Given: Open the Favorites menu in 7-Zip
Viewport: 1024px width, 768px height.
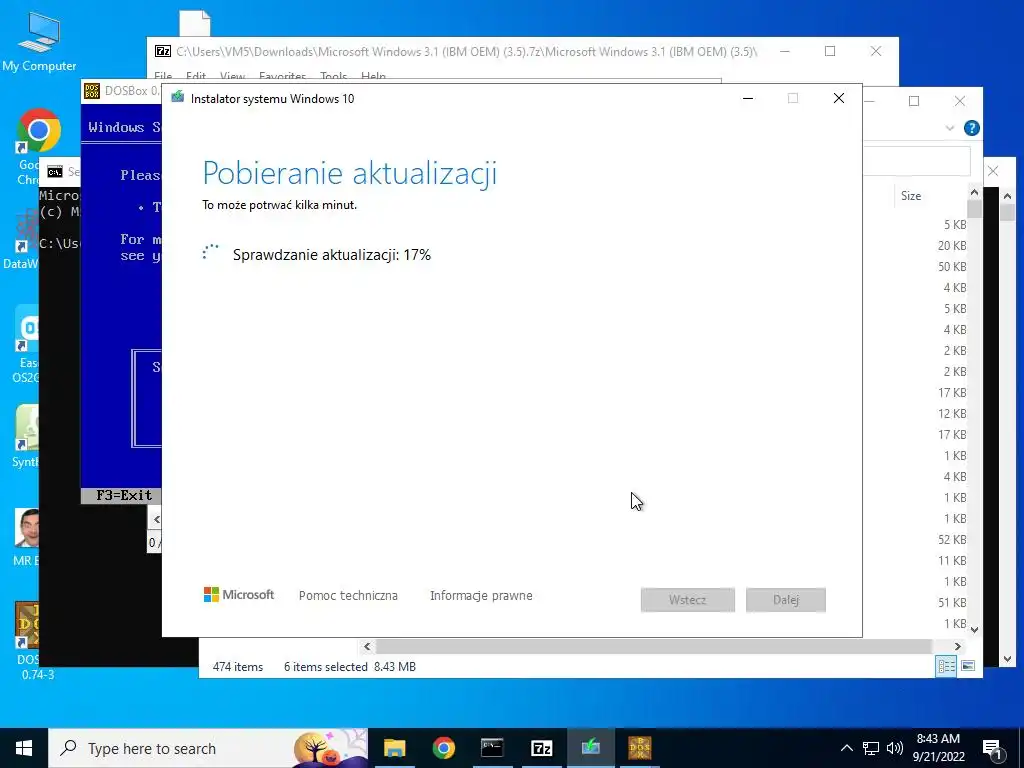Looking at the screenshot, I should [282, 77].
